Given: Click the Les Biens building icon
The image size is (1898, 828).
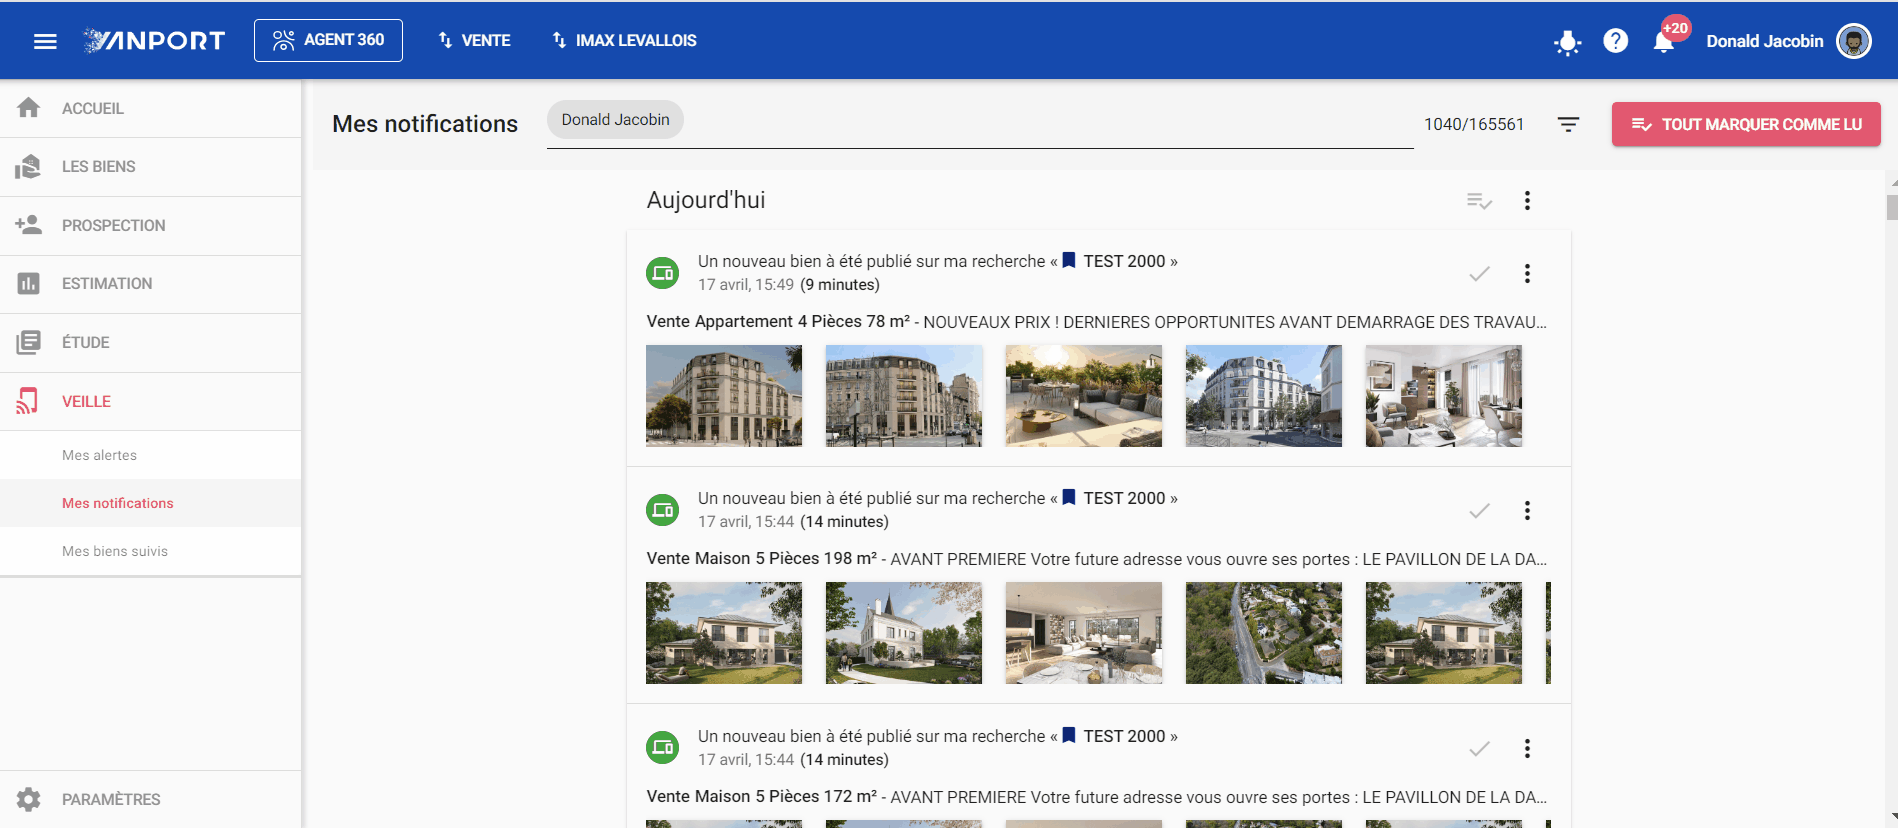Looking at the screenshot, I should point(28,166).
